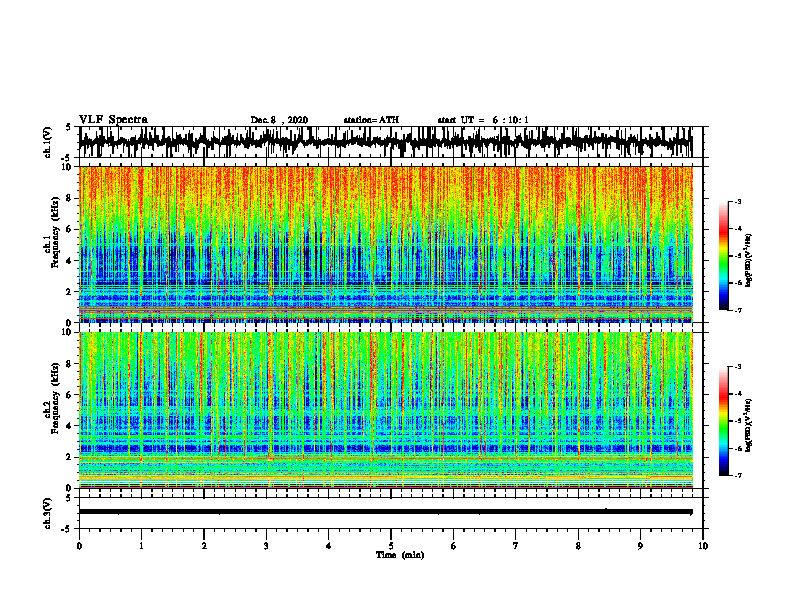Click the "ch.3(V)" waveform axis label

[x=49, y=513]
